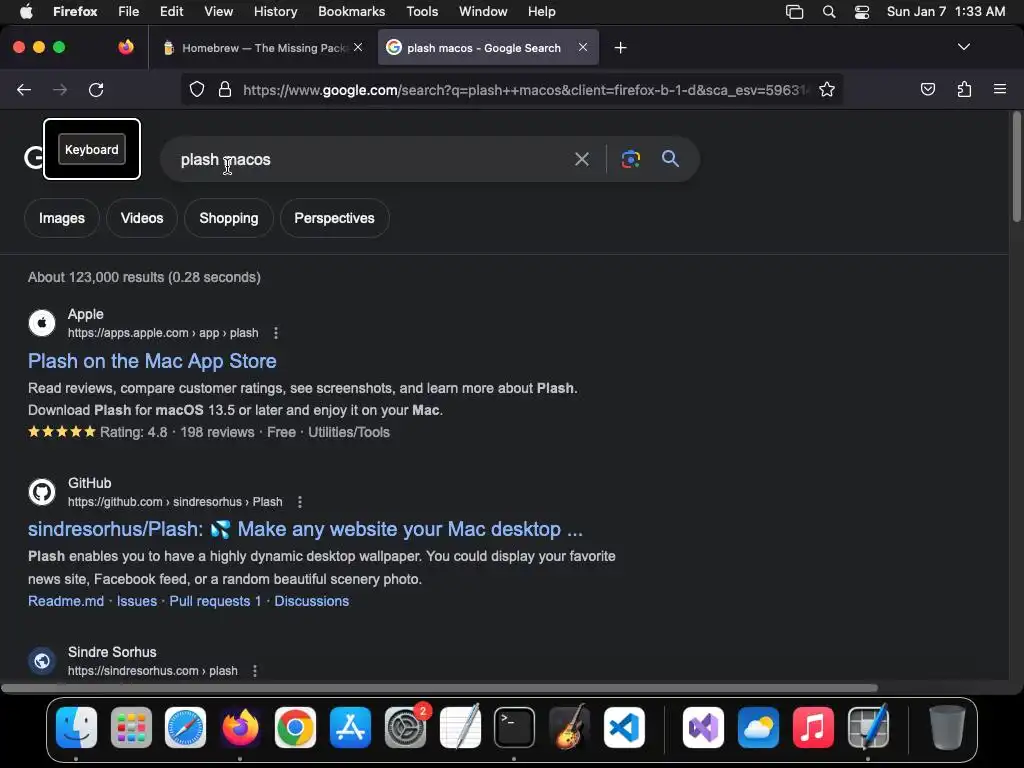Open macOS Control Center
Viewport: 1024px width, 768px height.
861,12
